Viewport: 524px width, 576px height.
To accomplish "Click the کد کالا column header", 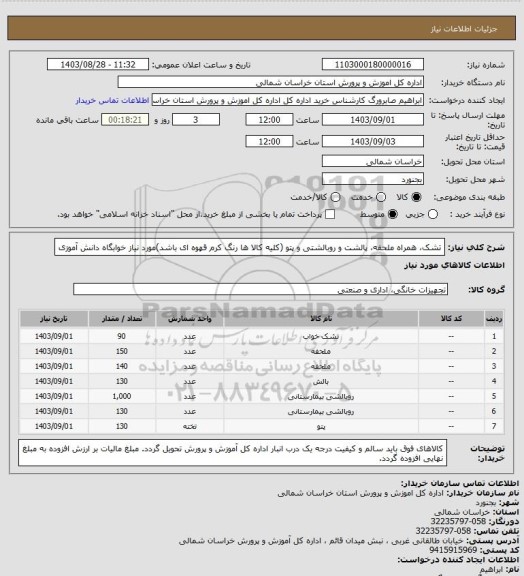I will pyautogui.click(x=451, y=319).
